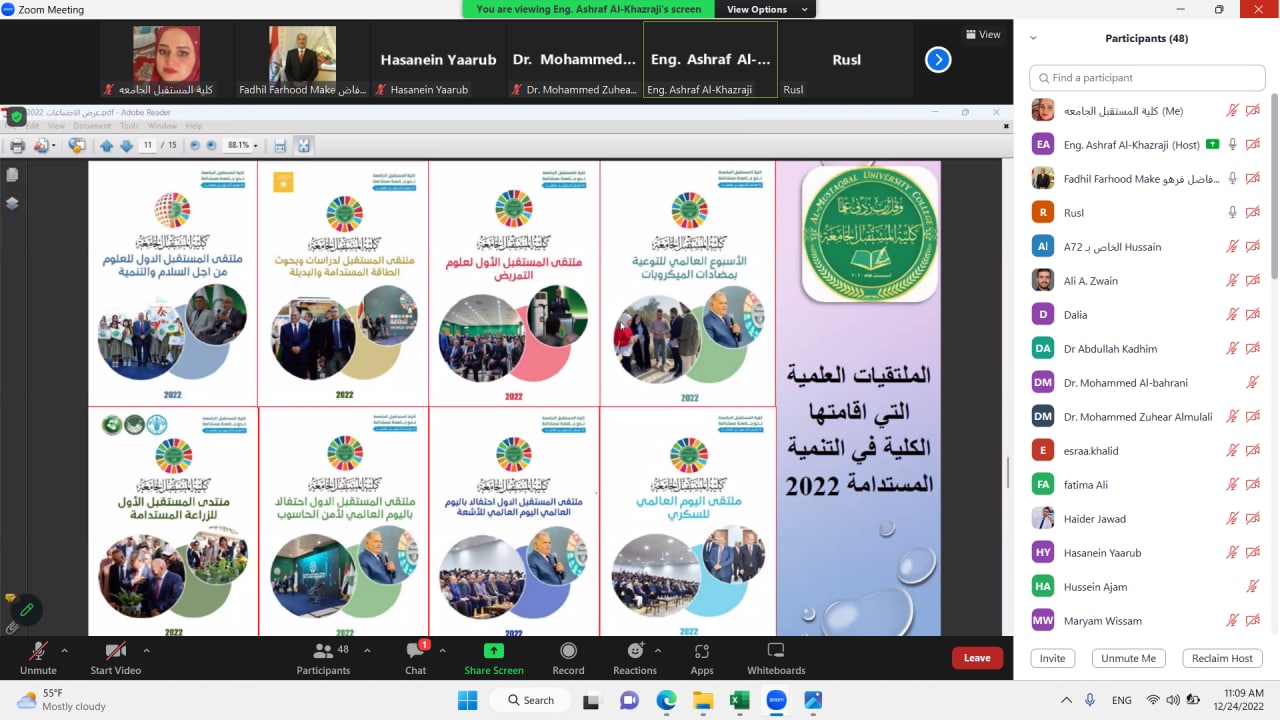The image size is (1280, 720).
Task: Click the green encryption shield icon
Action: pos(16,117)
